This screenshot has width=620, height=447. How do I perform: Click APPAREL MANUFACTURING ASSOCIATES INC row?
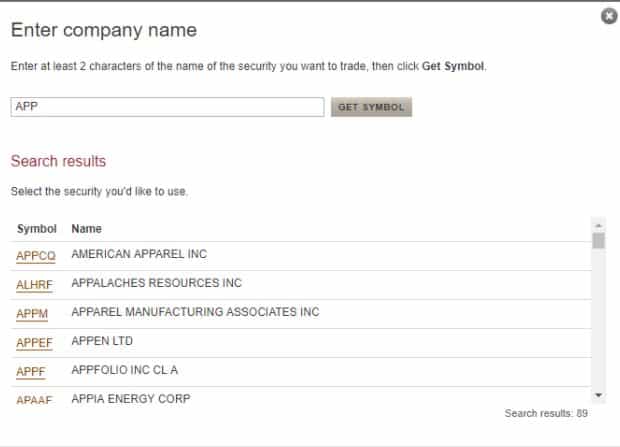tap(301, 314)
